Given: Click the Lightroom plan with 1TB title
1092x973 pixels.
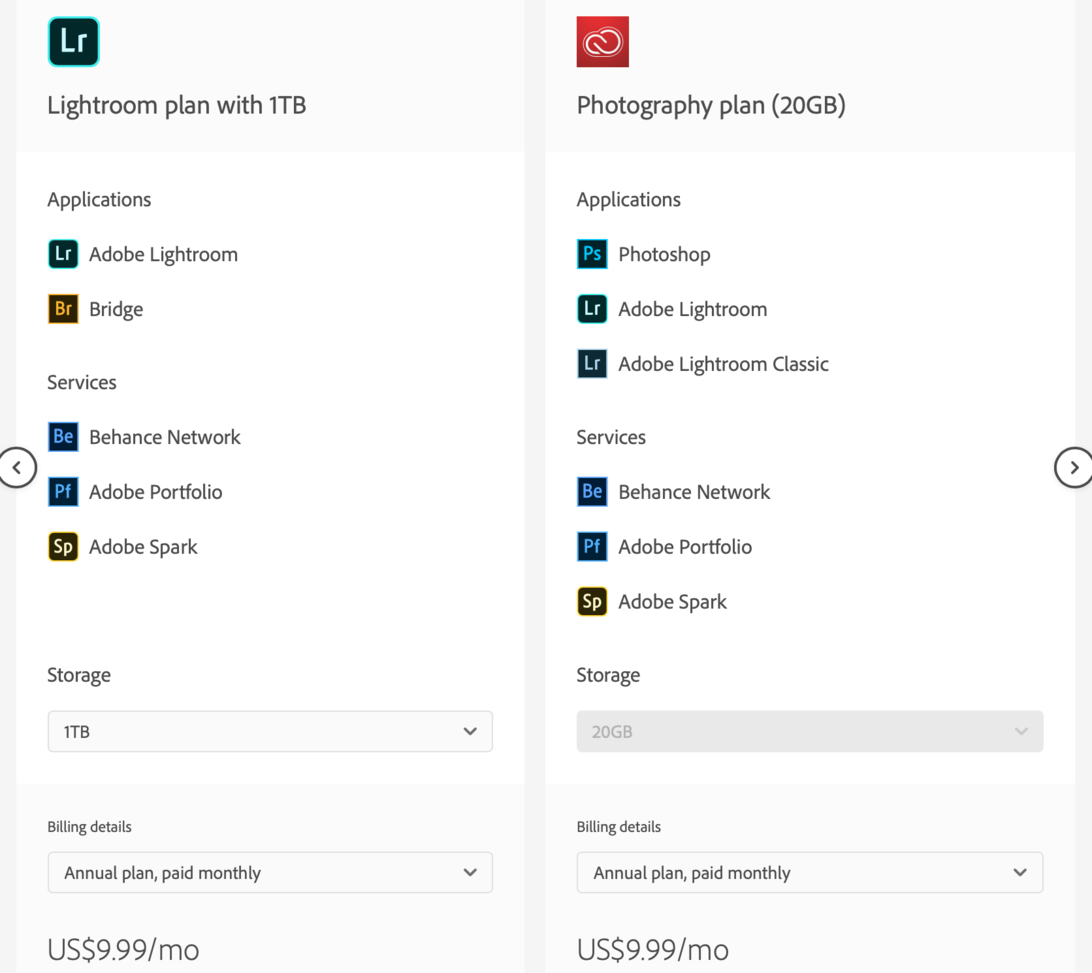Looking at the screenshot, I should click(x=177, y=105).
